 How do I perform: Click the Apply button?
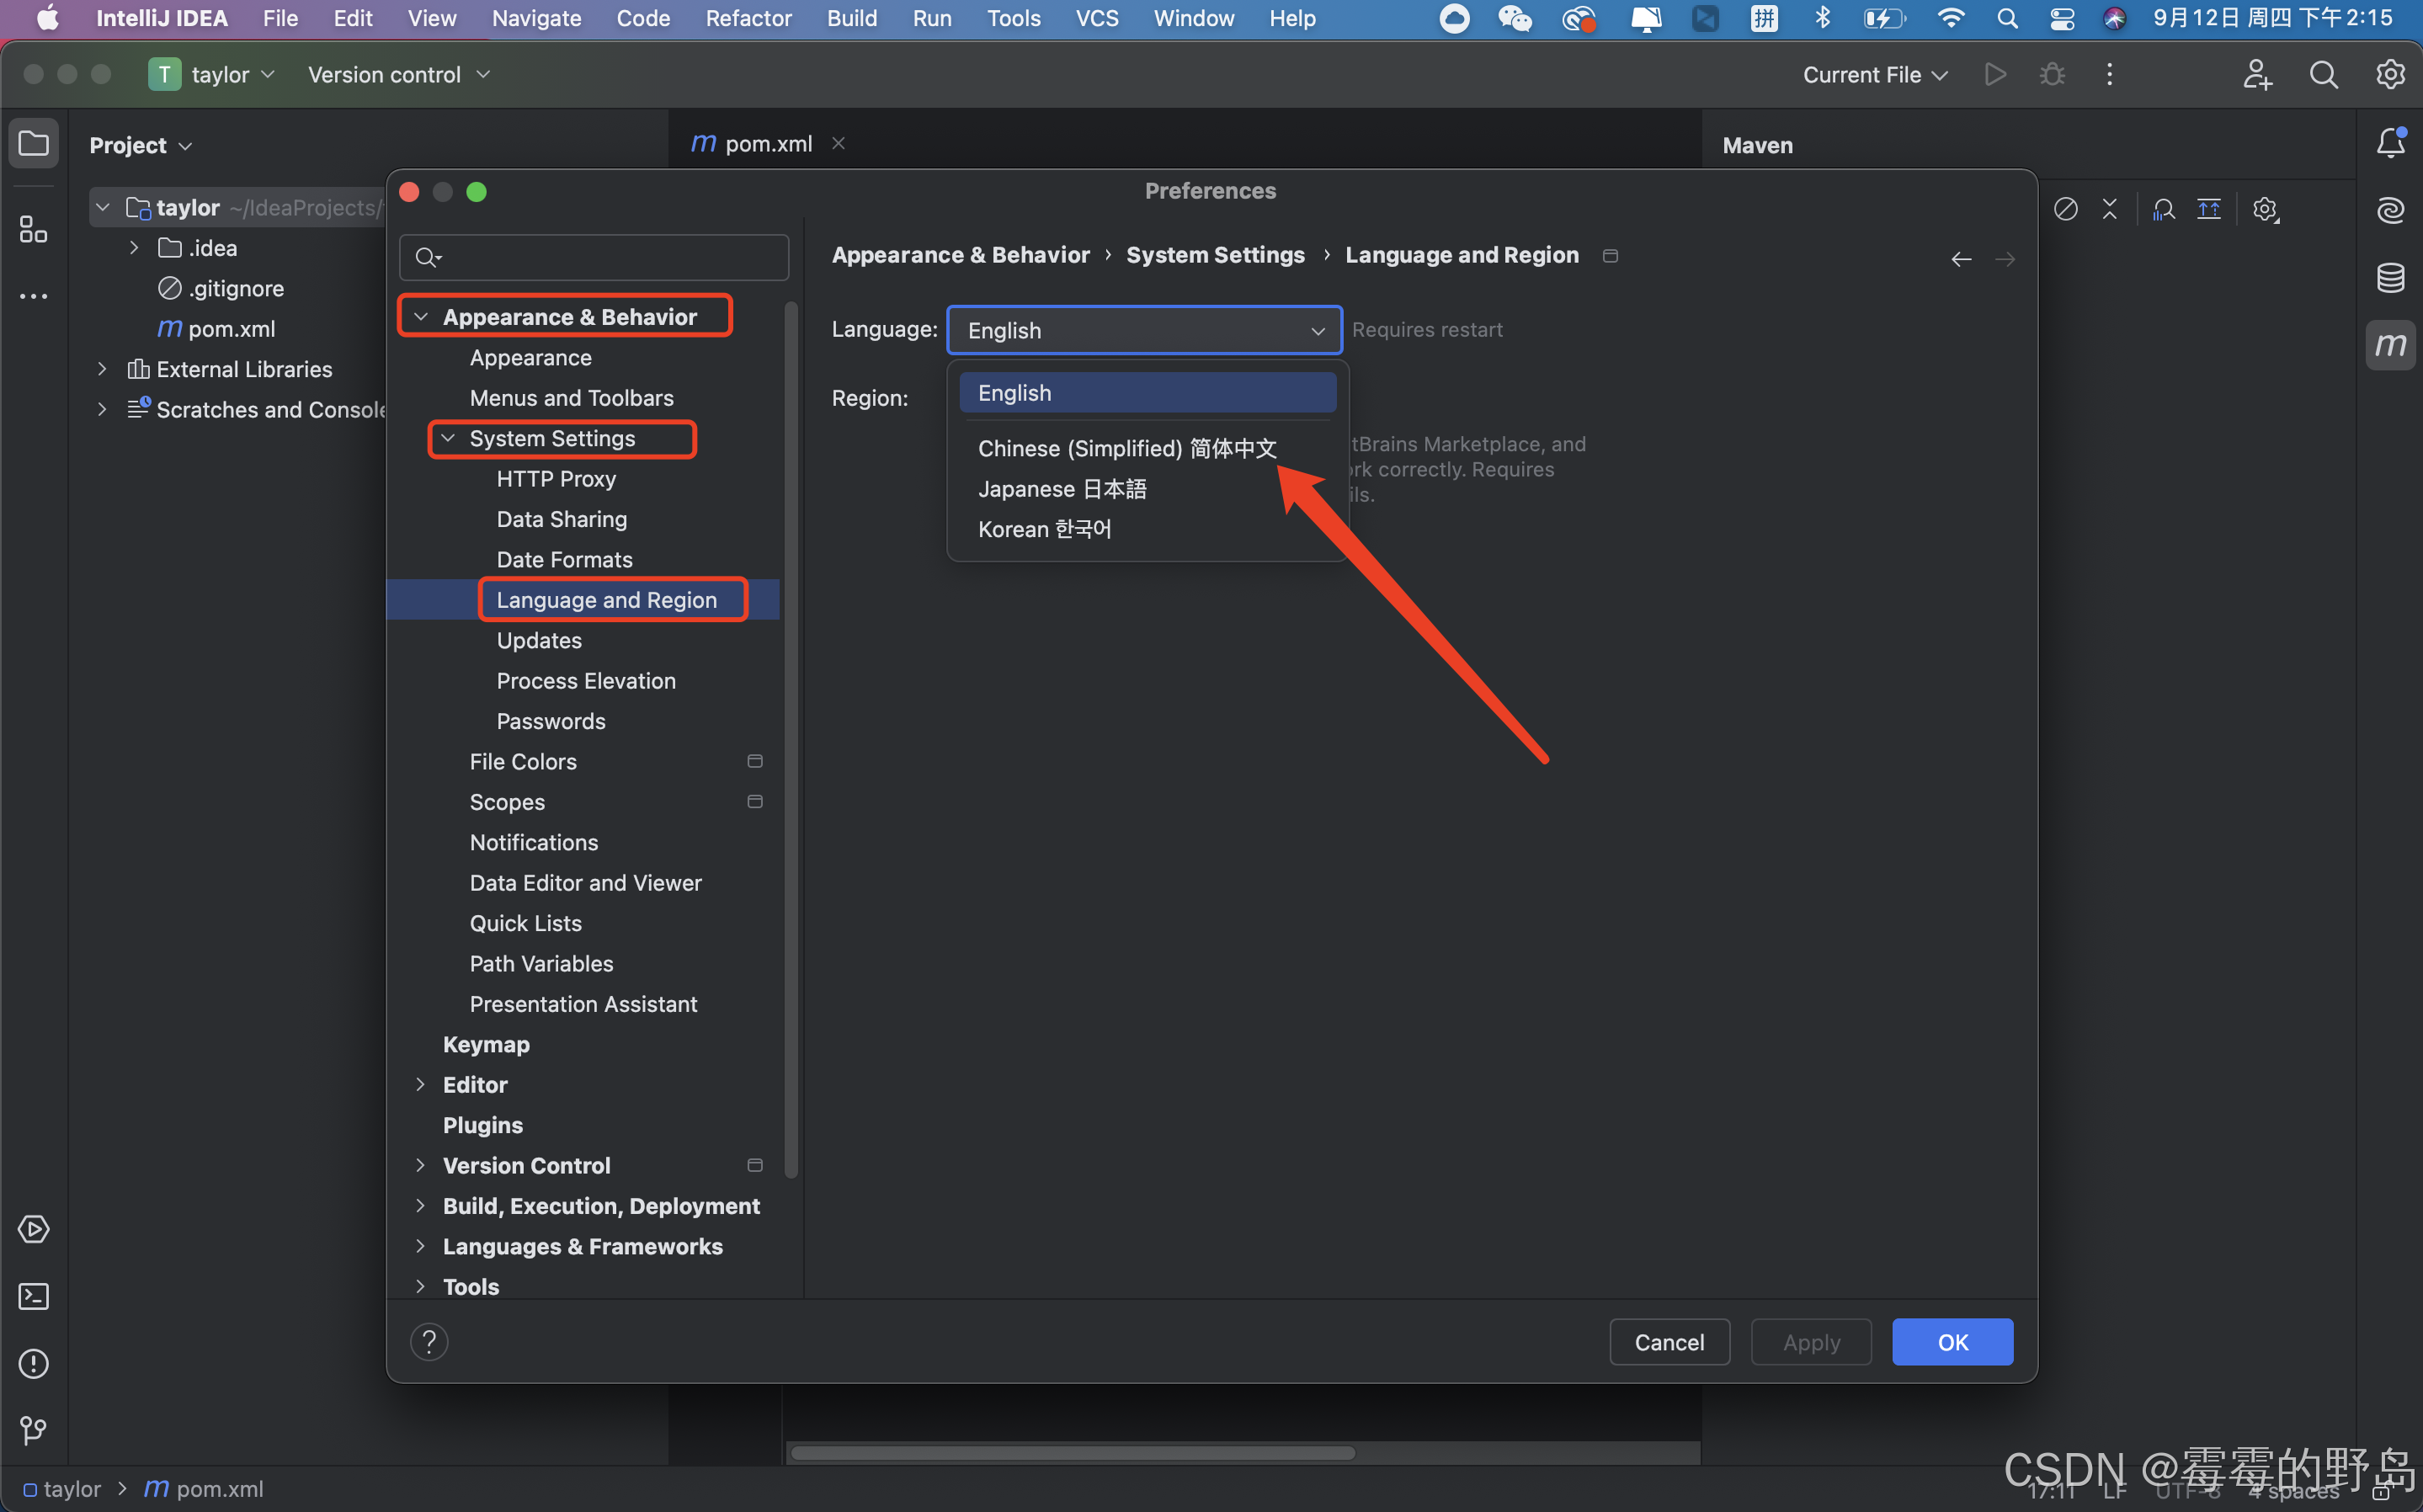click(1810, 1342)
